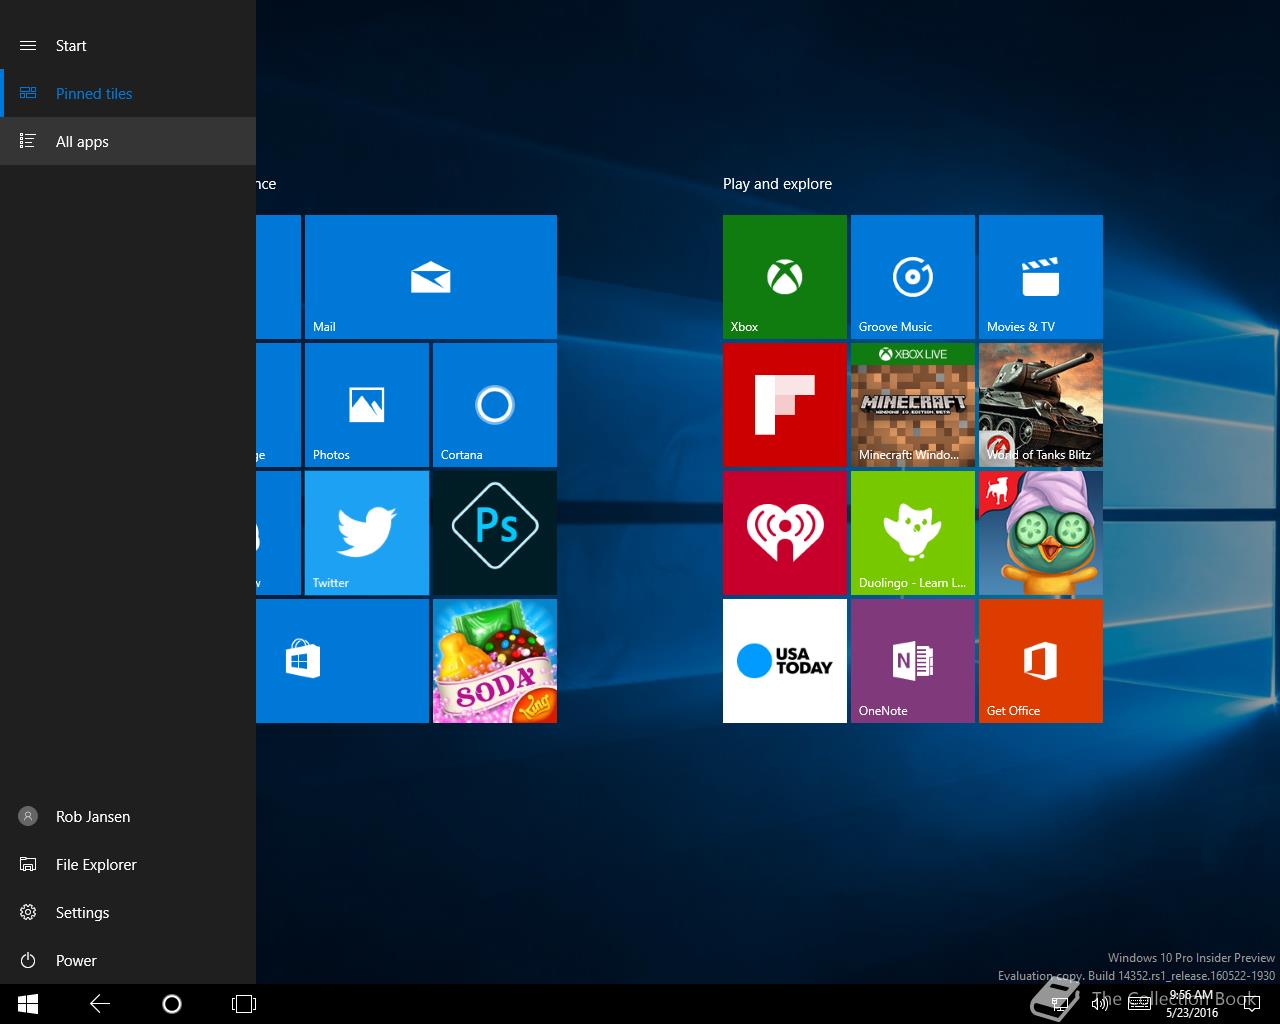Open the Windows Store tile
This screenshot has height=1024, width=1280.
pyautogui.click(x=342, y=661)
